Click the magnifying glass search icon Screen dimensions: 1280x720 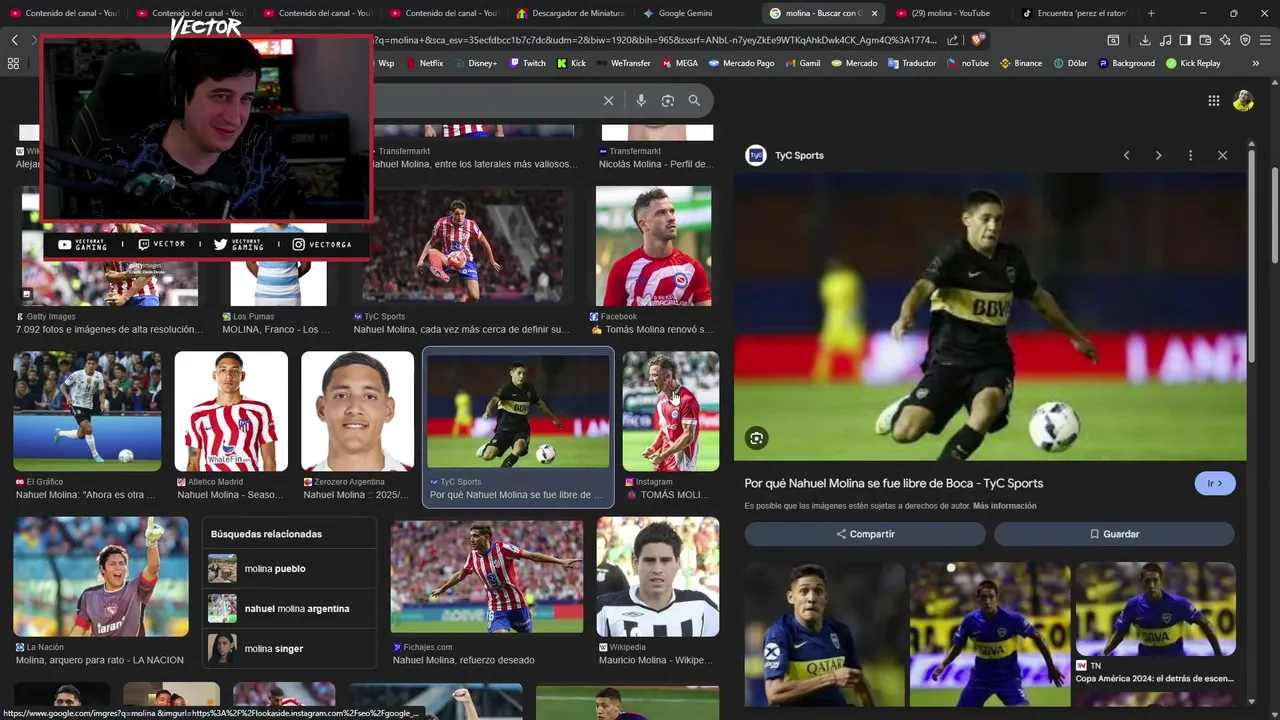pyautogui.click(x=694, y=100)
